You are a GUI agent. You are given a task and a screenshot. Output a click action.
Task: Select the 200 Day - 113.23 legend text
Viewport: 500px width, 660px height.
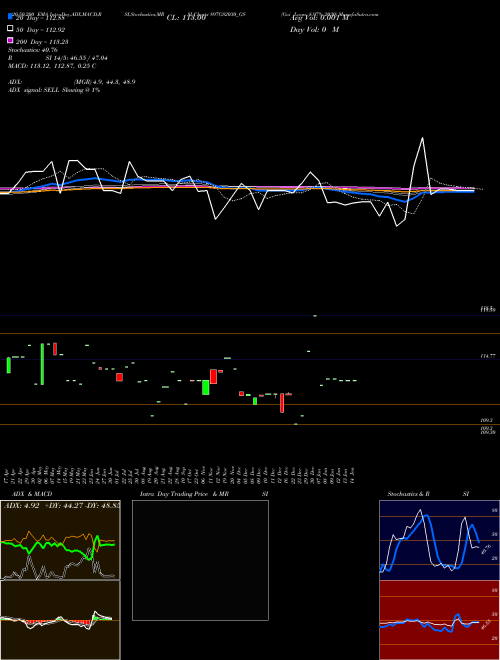point(42,42)
